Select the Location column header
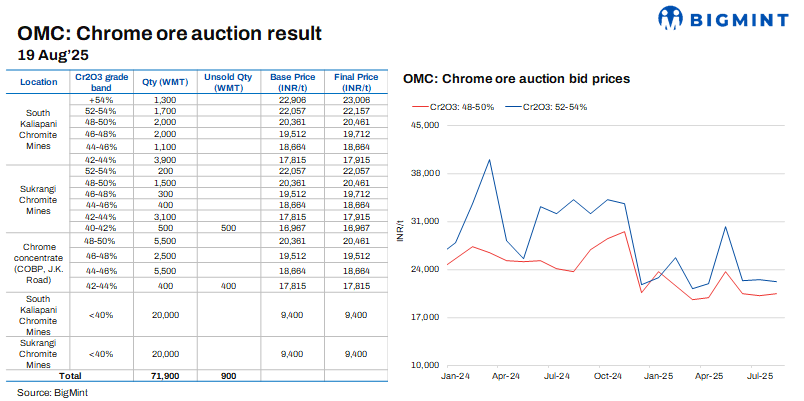This screenshot has width=804, height=401. coord(38,81)
